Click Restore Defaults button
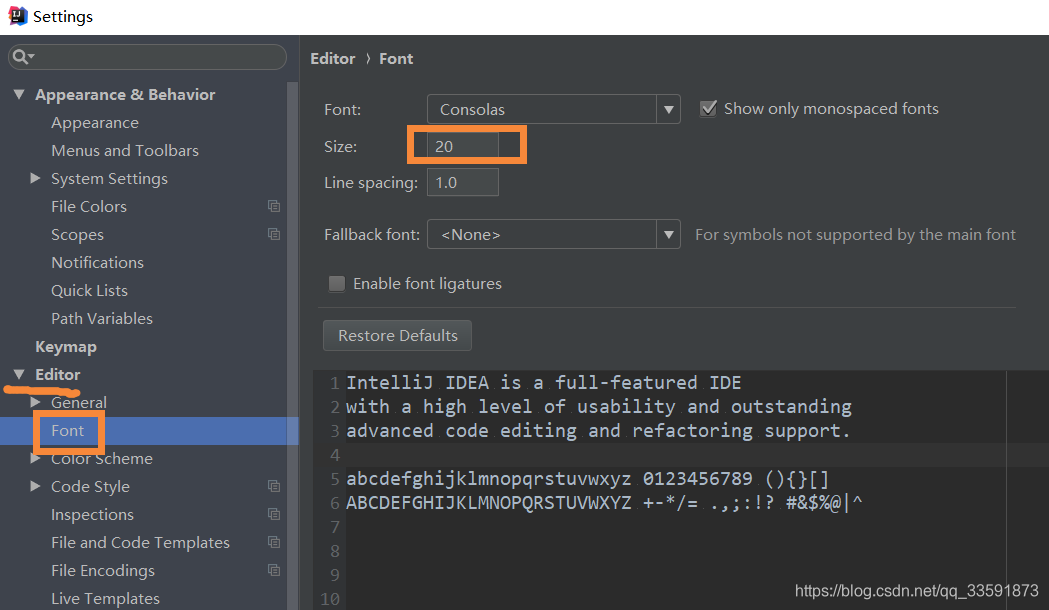The height and width of the screenshot is (610, 1049). [x=397, y=335]
